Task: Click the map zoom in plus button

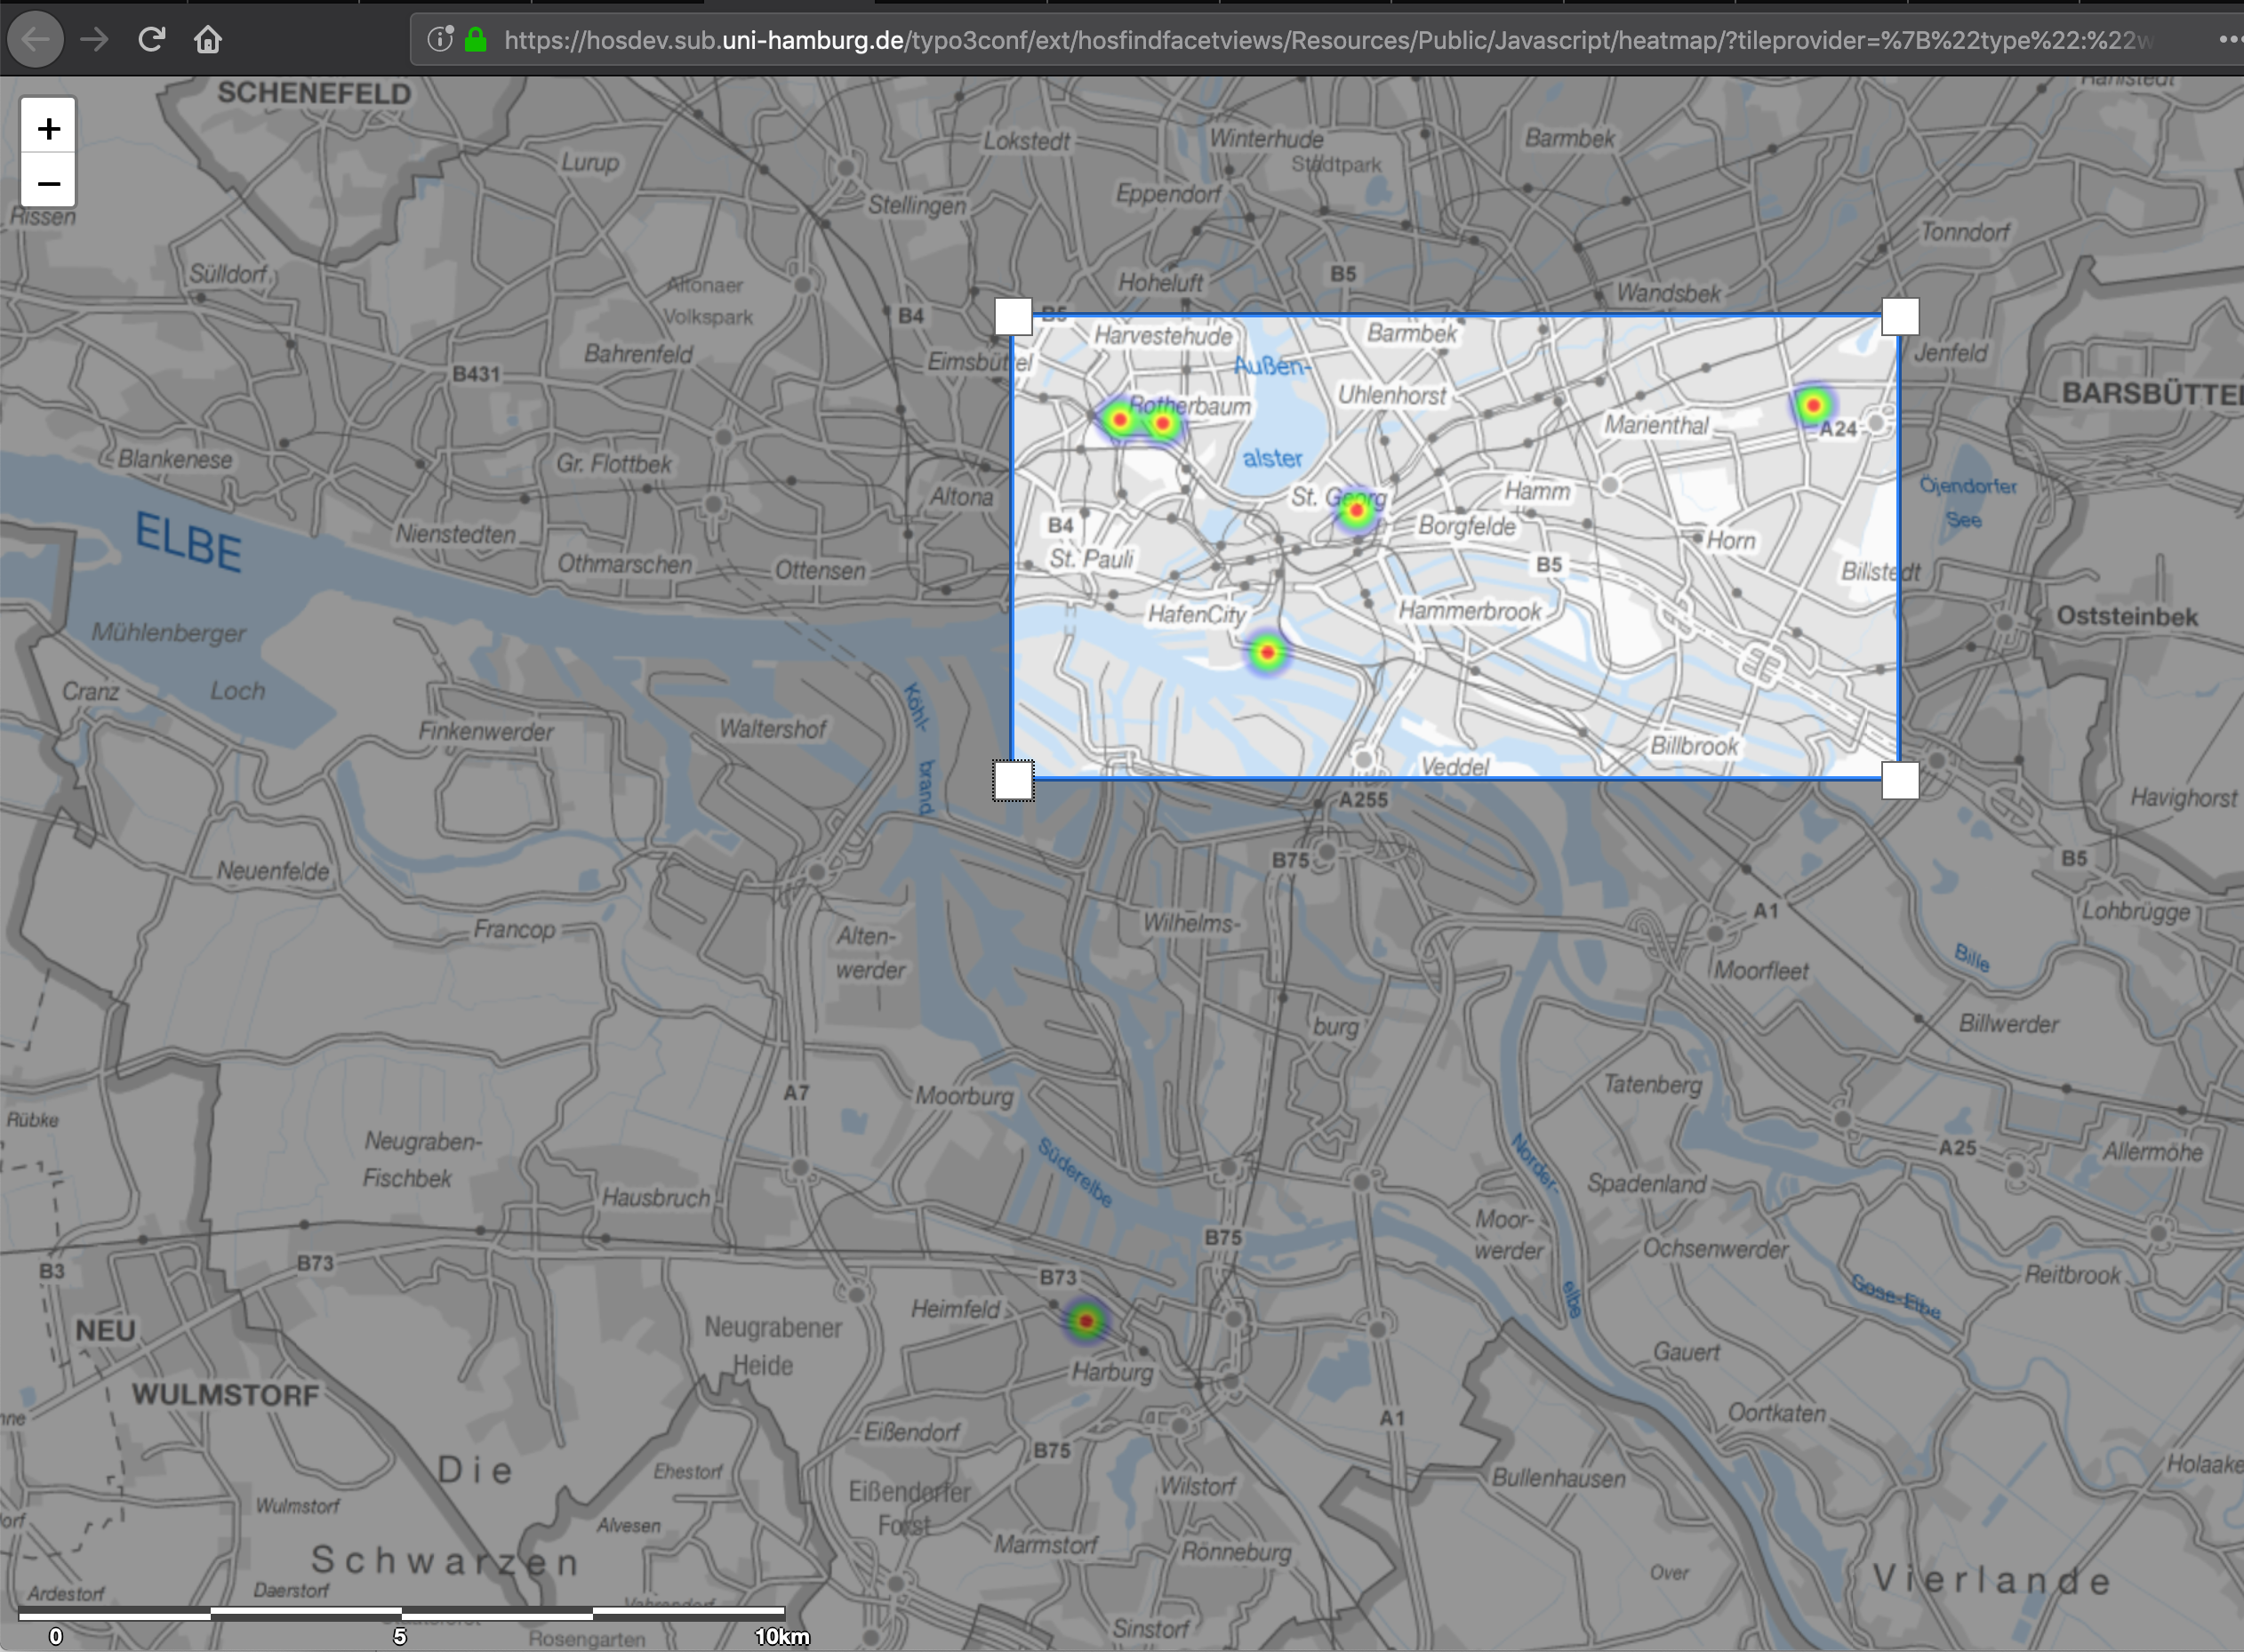Action: (x=48, y=128)
